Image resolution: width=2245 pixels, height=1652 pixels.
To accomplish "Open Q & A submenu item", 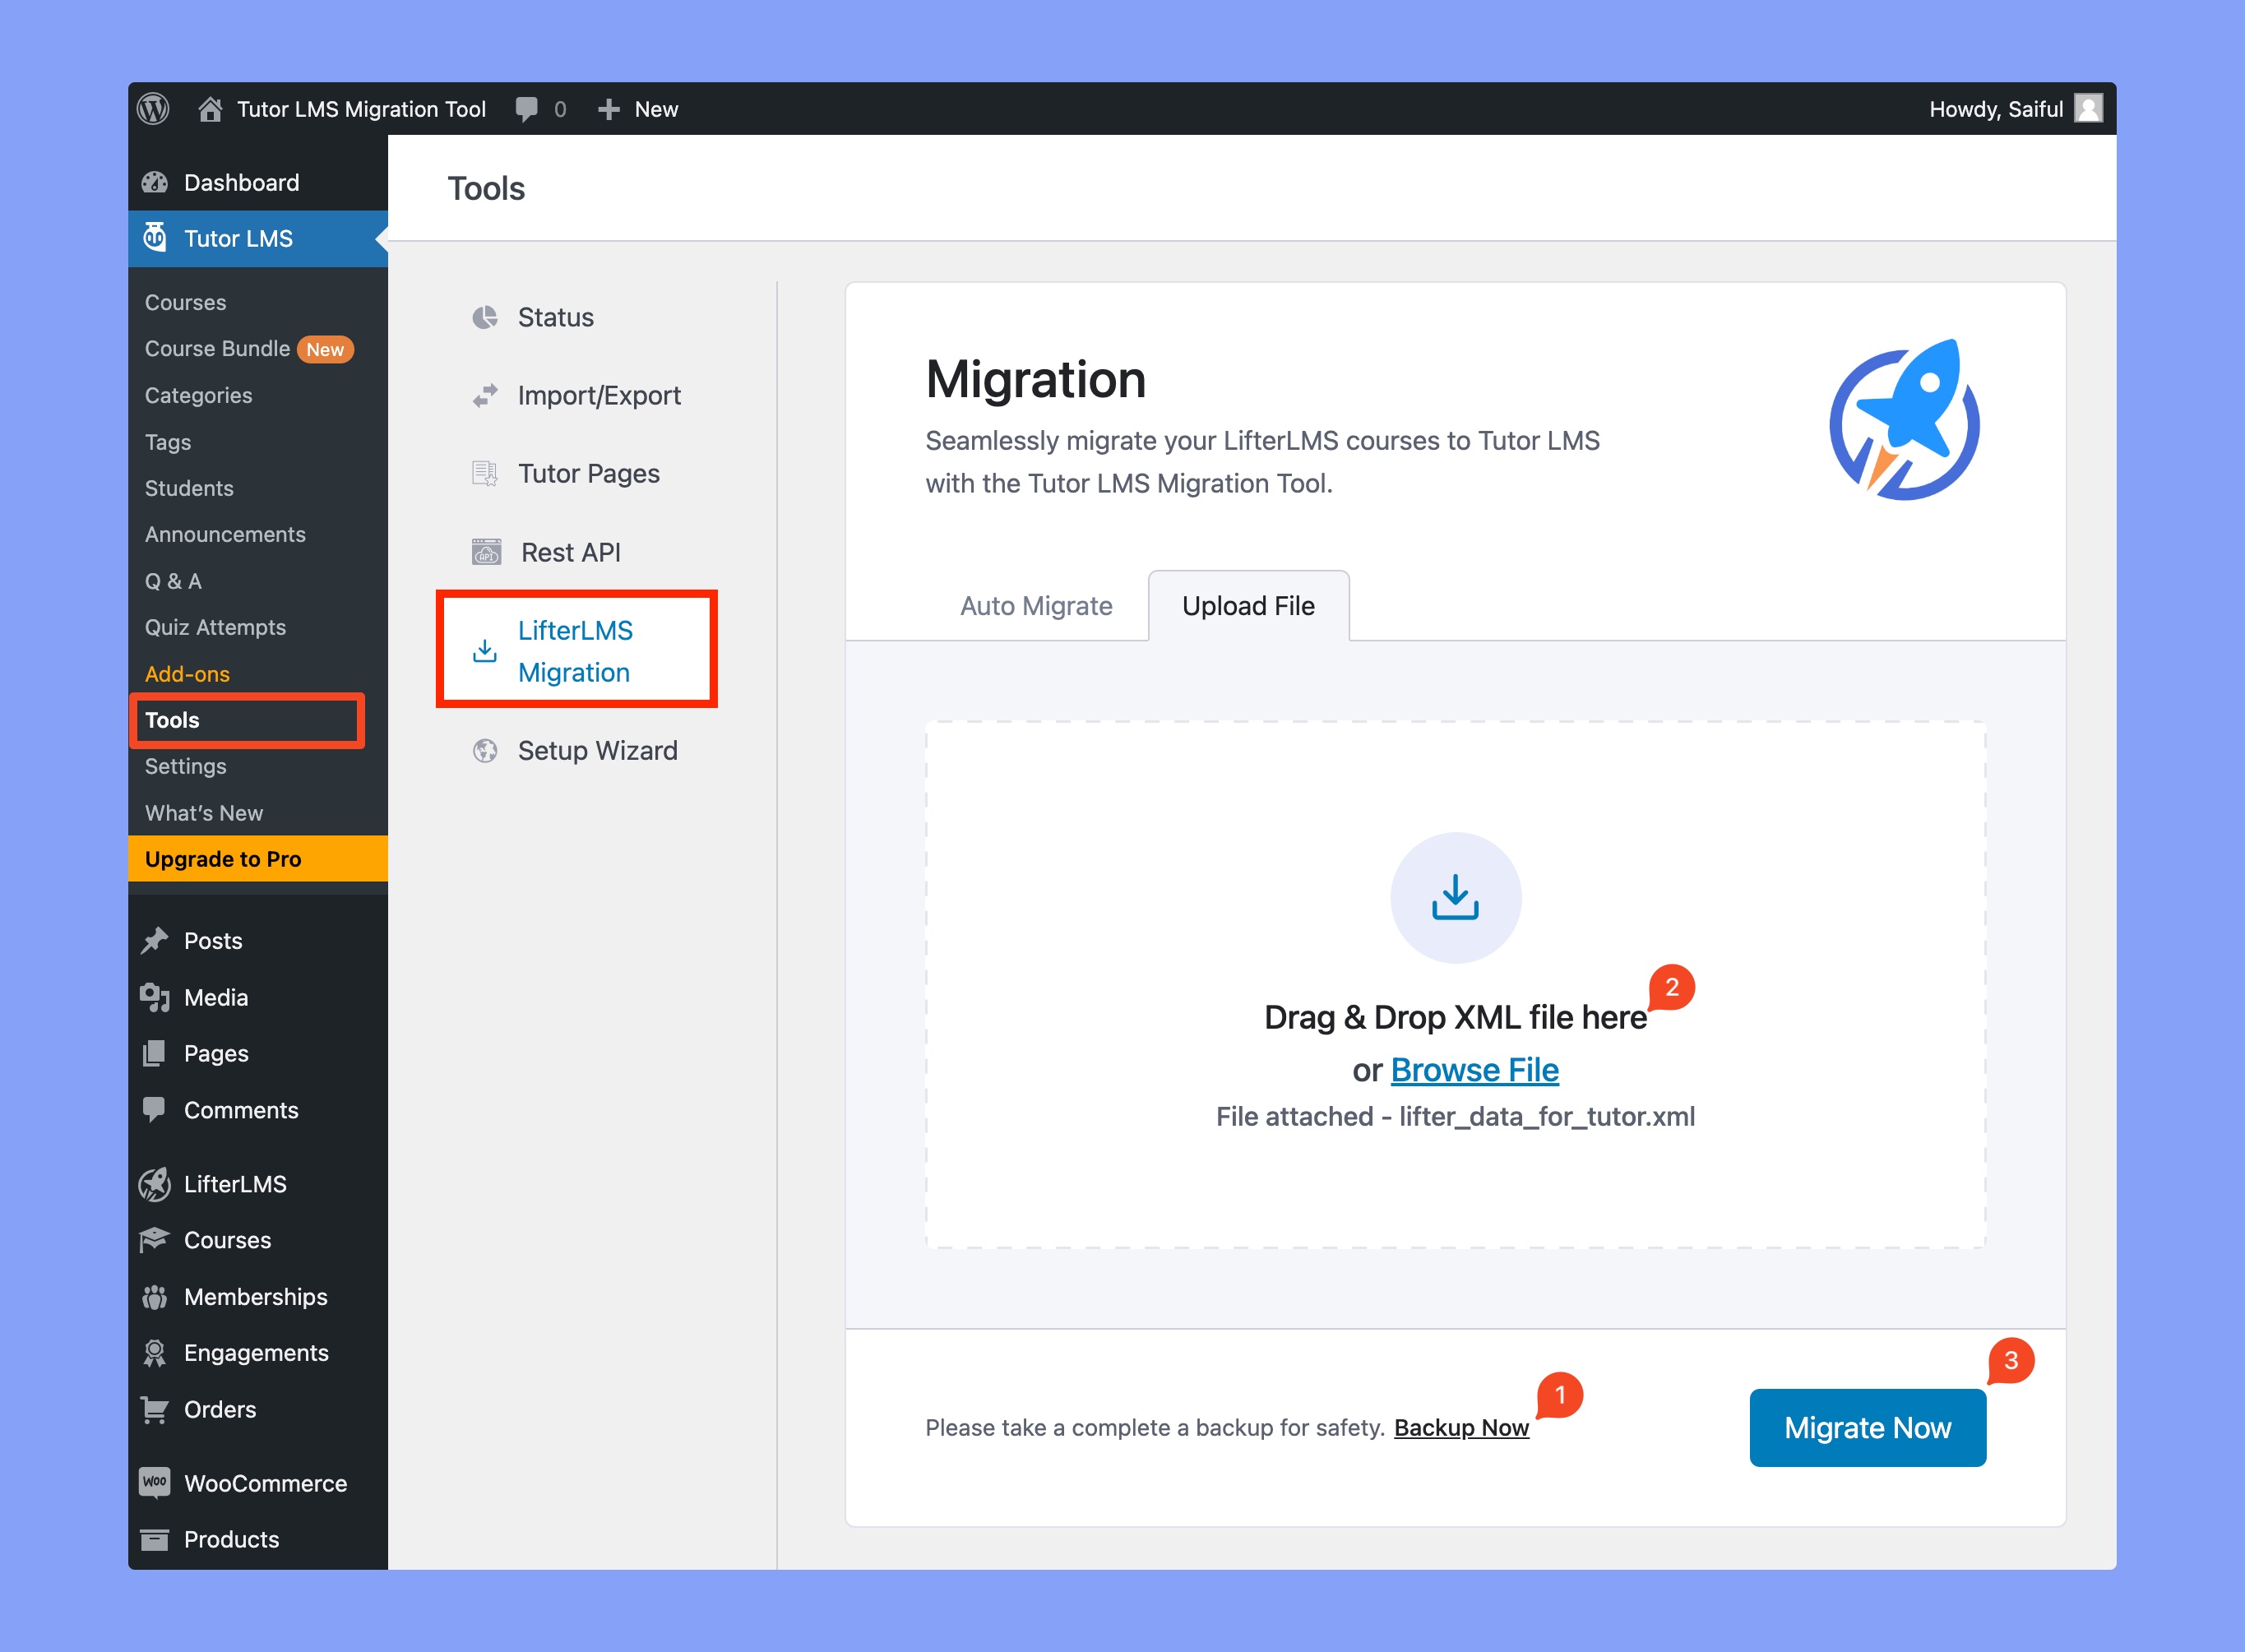I will coord(173,581).
